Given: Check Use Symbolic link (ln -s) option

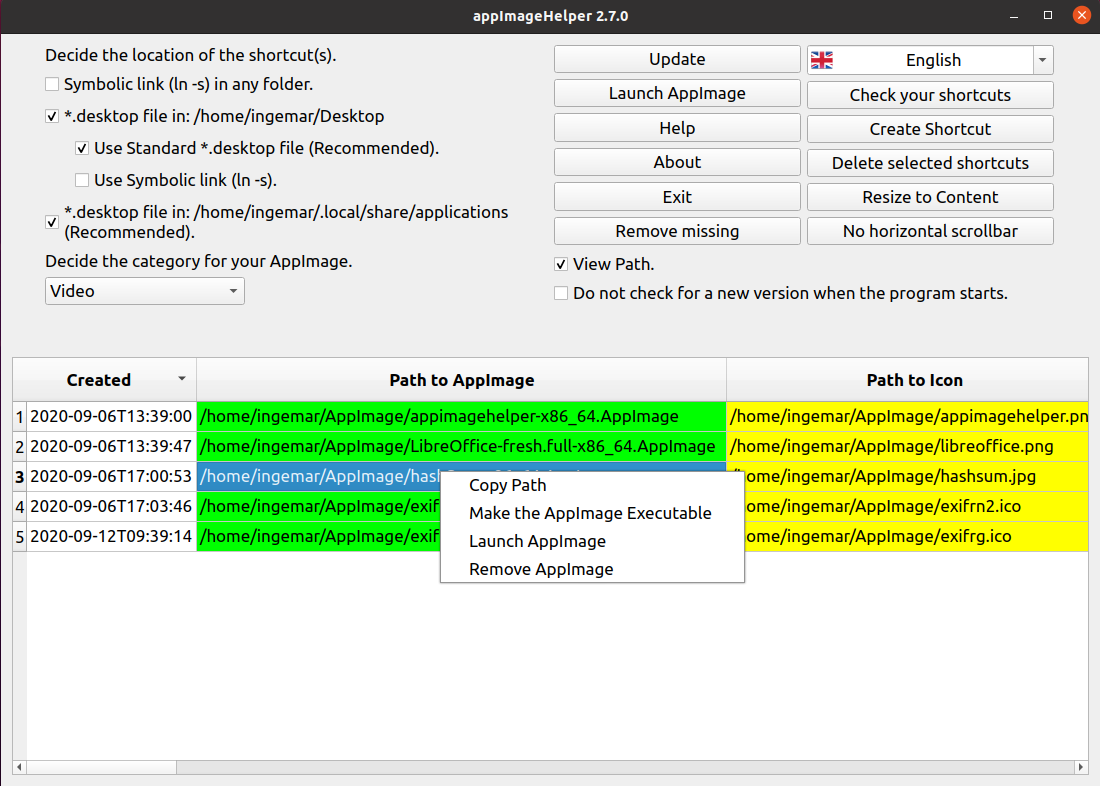Looking at the screenshot, I should pos(82,180).
